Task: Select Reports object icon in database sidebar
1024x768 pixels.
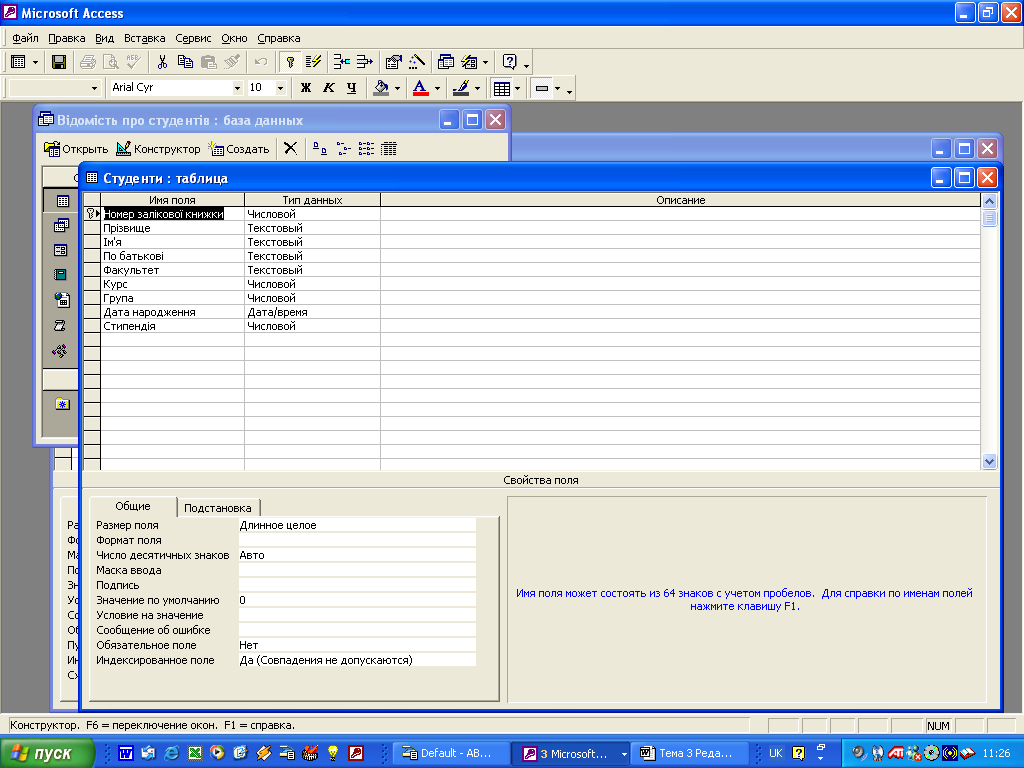Action: point(61,275)
